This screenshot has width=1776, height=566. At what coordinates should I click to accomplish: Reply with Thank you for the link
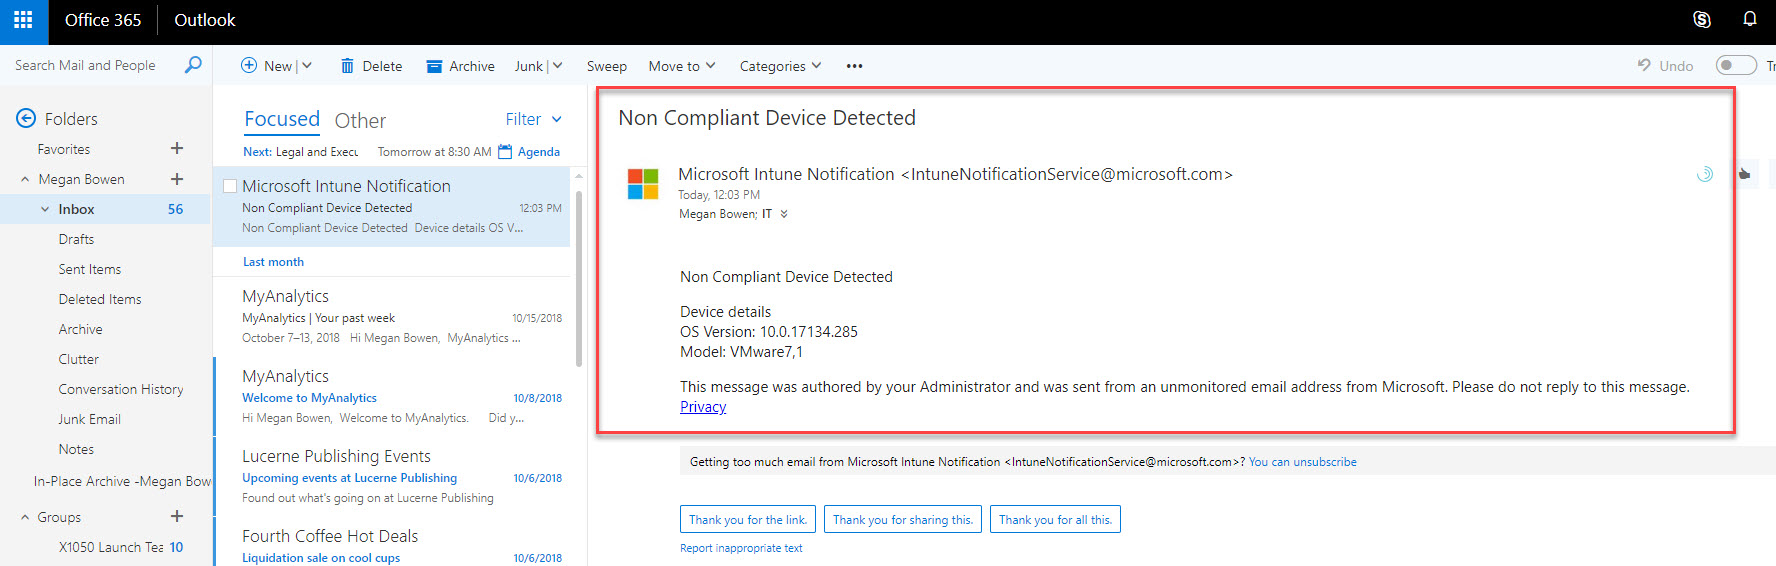(748, 520)
